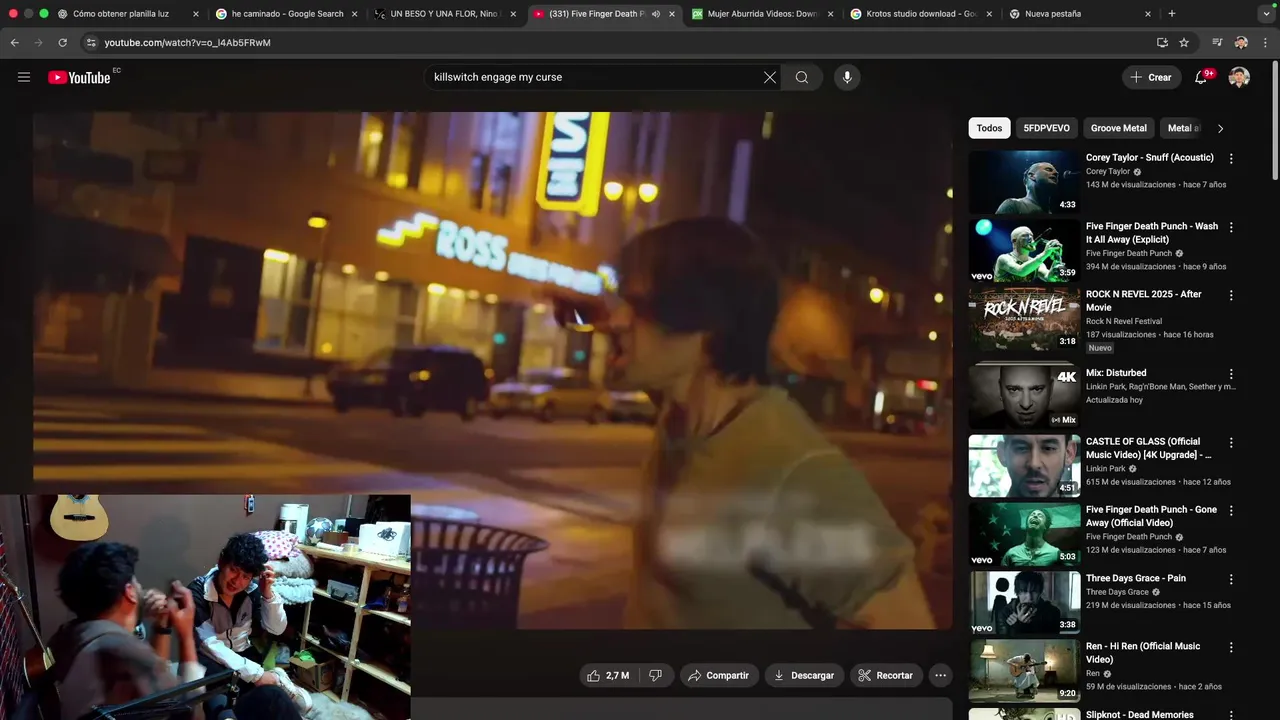Open Wash It All Away thumbnail
This screenshot has height=720, width=1280.
(x=1024, y=250)
